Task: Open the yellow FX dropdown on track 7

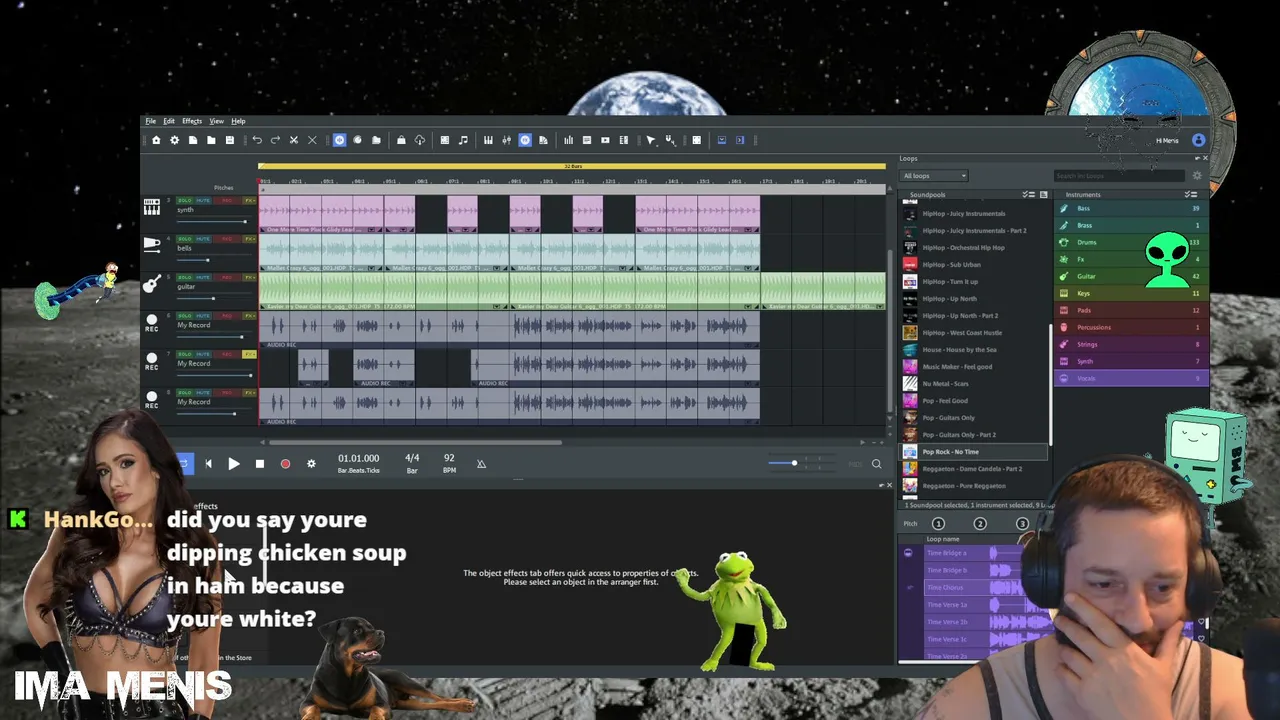Action: point(249,354)
